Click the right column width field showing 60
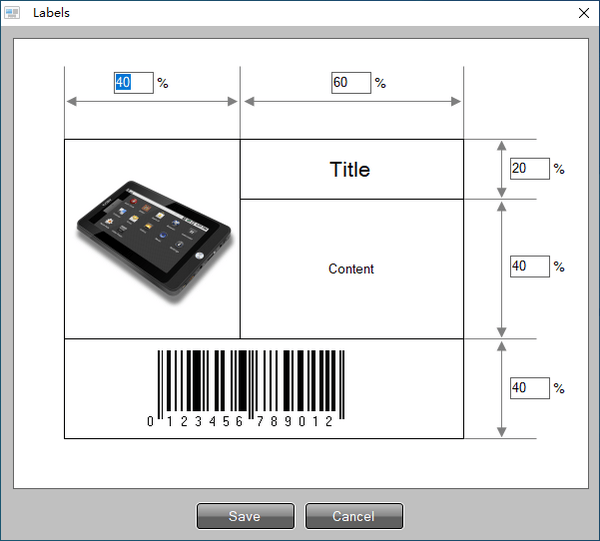600x541 pixels. 351,83
